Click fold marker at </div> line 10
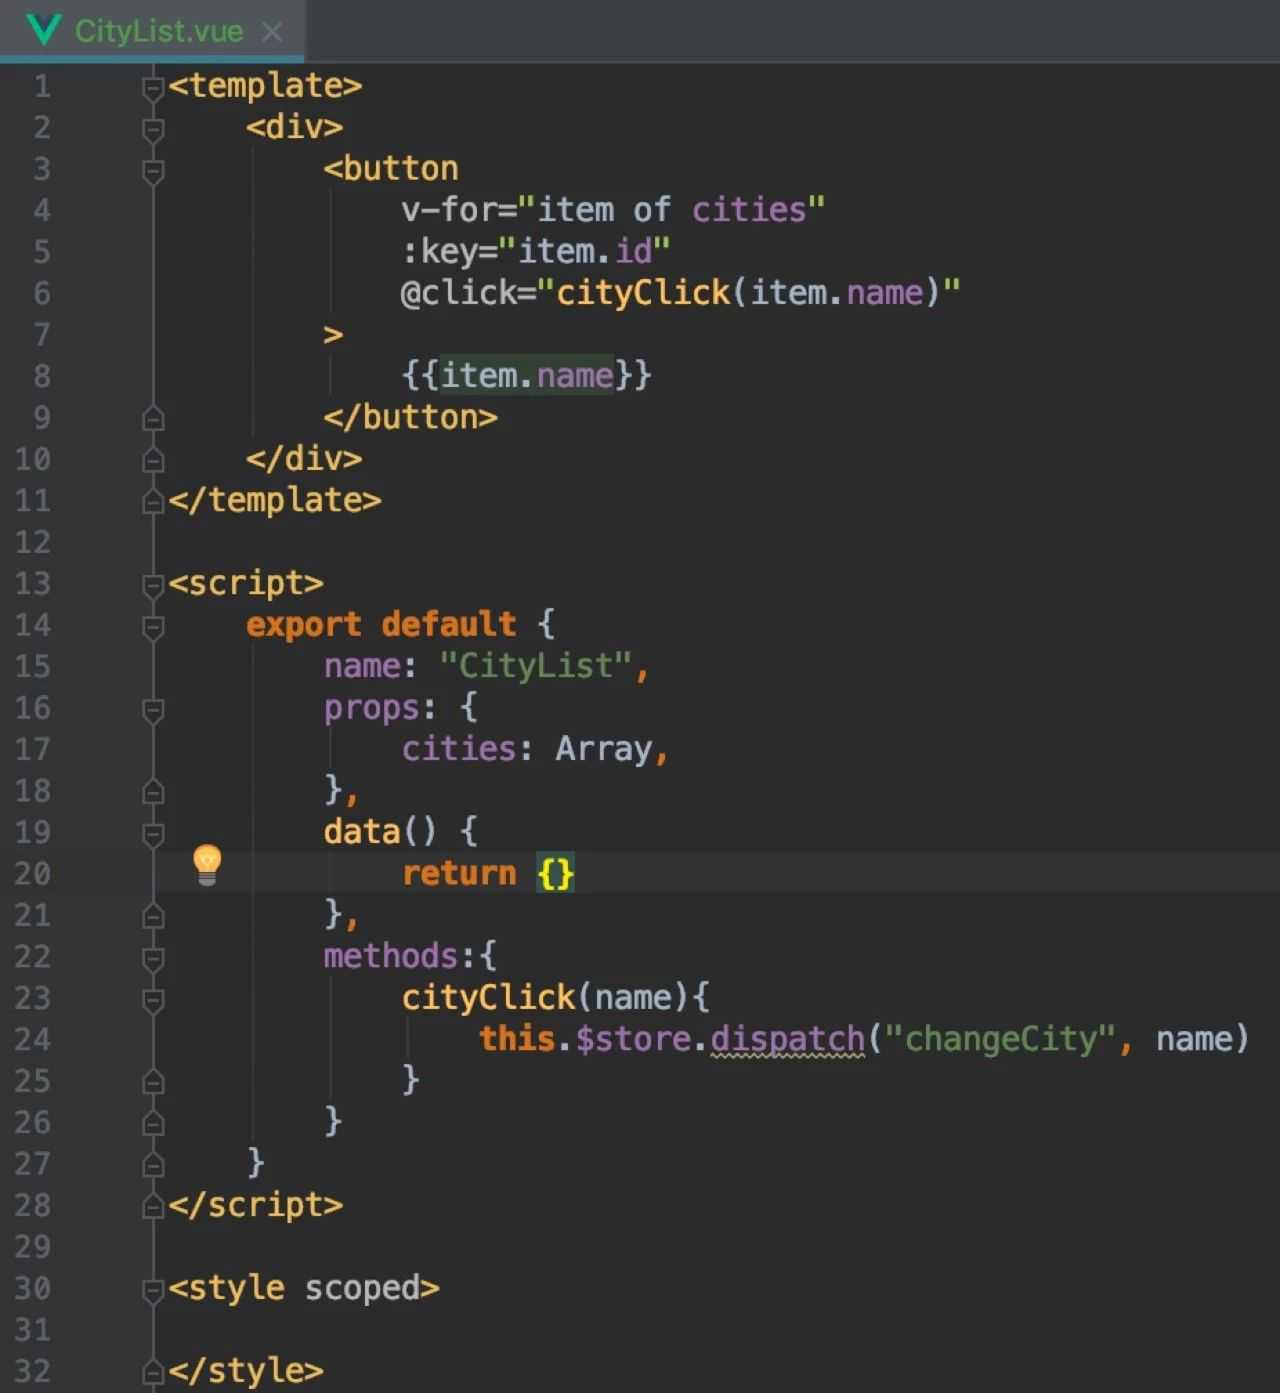The height and width of the screenshot is (1393, 1280). click(153, 460)
